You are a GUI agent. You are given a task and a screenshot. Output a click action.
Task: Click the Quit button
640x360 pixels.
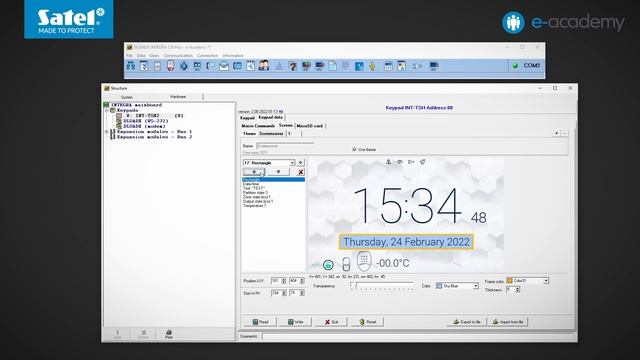pyautogui.click(x=331, y=322)
